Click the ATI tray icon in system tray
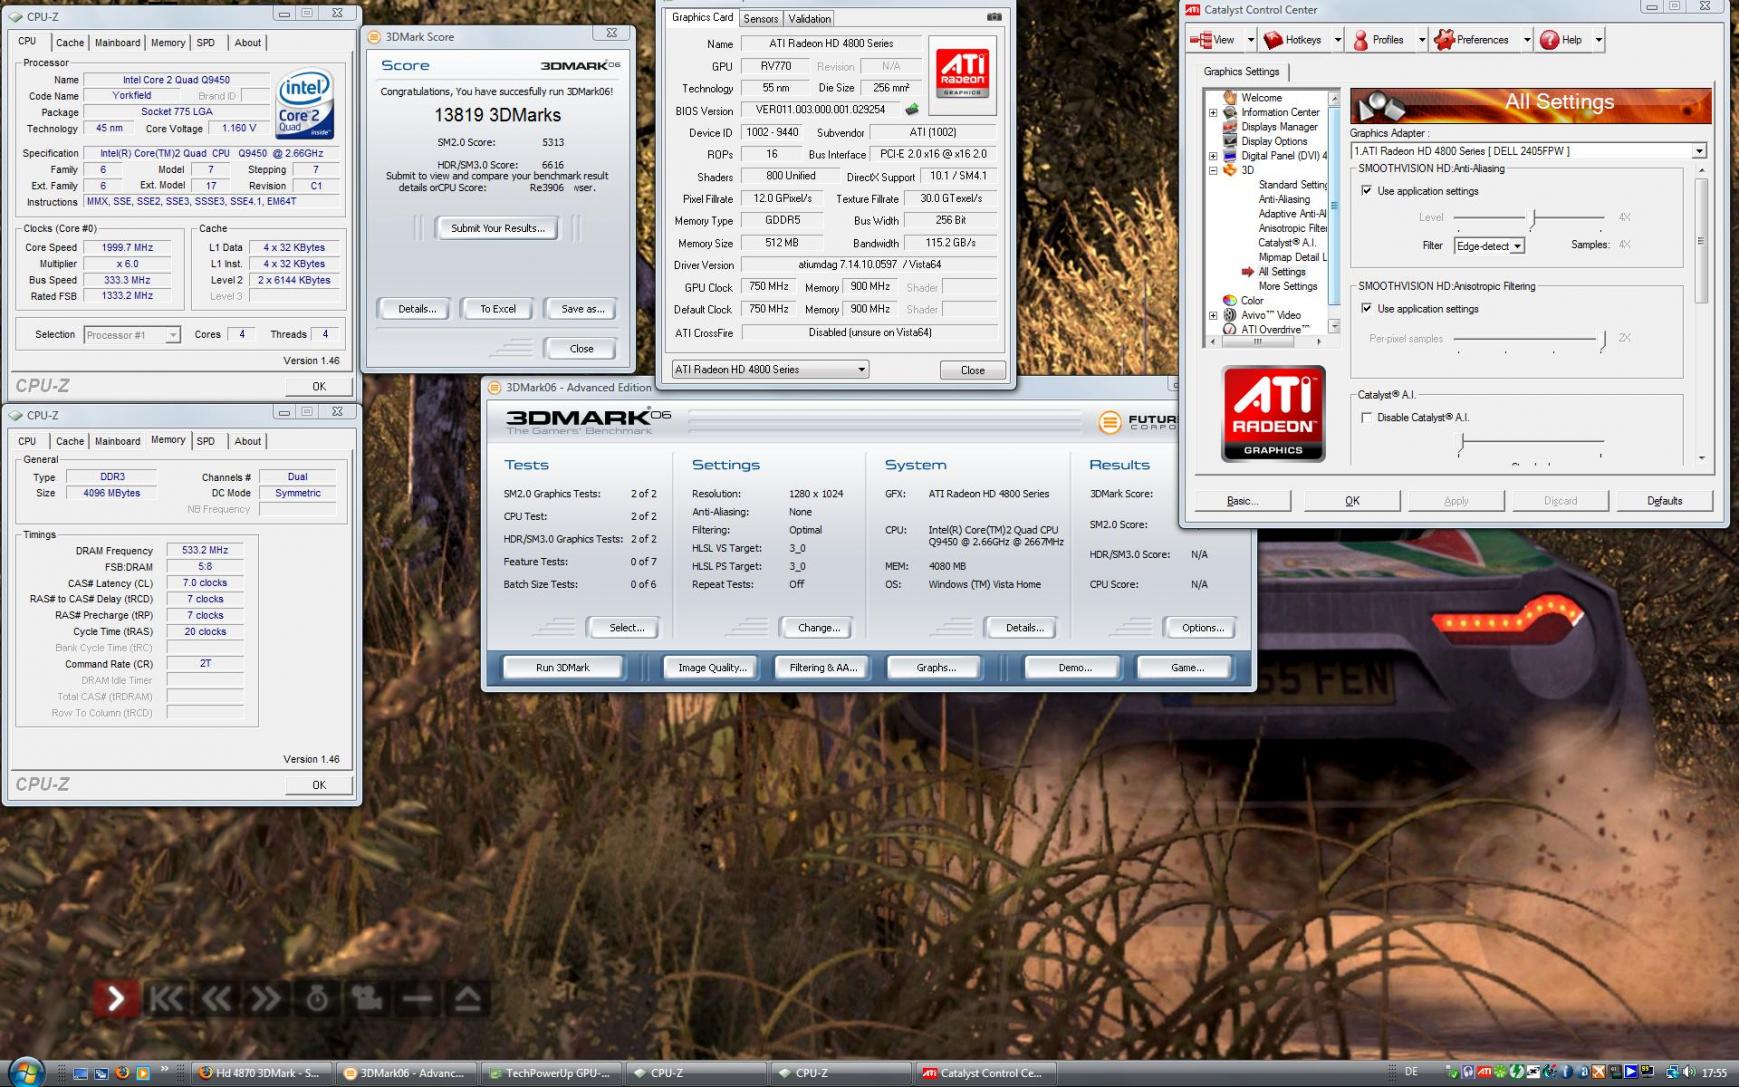Viewport: 1739px width, 1087px height. [x=1485, y=1072]
